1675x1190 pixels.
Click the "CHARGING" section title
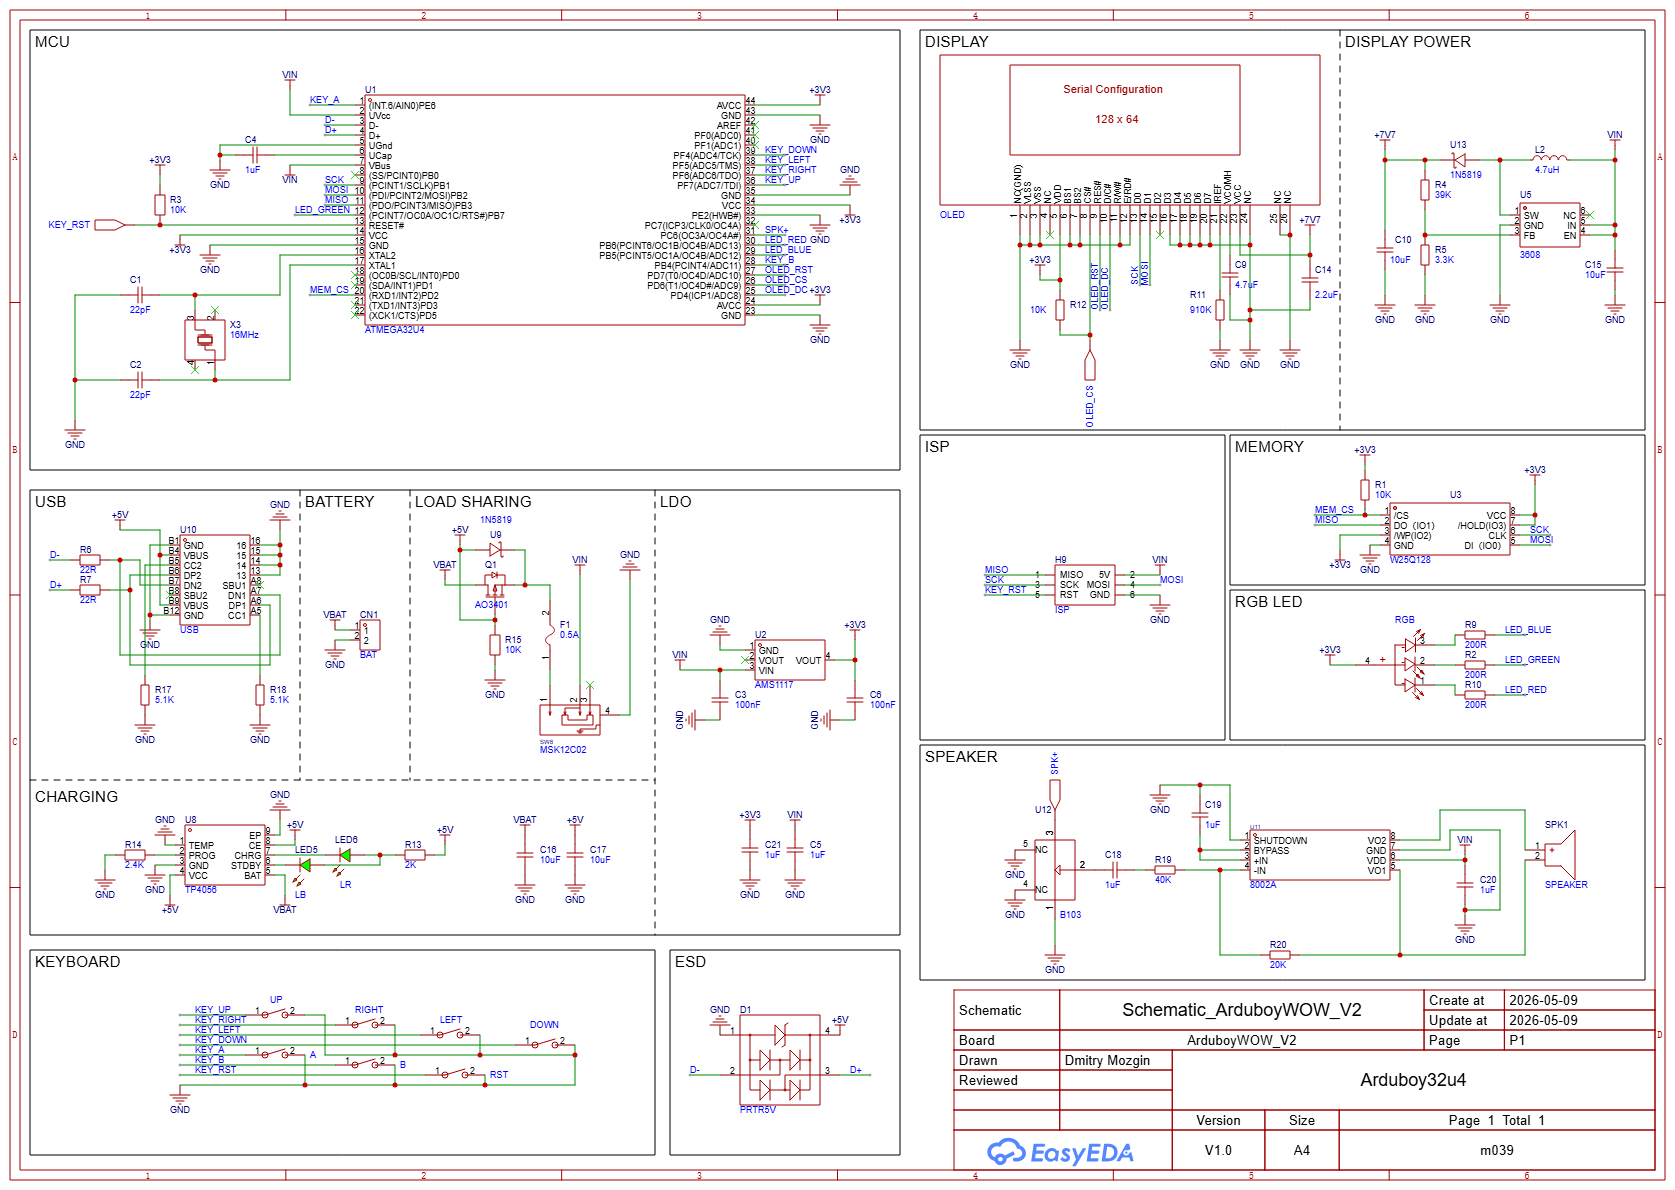[76, 797]
